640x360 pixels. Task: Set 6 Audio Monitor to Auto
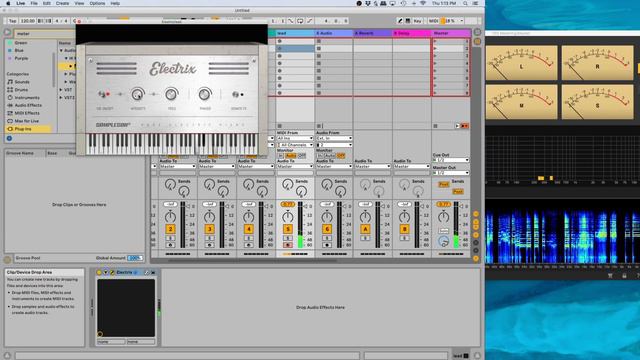(x=330, y=156)
